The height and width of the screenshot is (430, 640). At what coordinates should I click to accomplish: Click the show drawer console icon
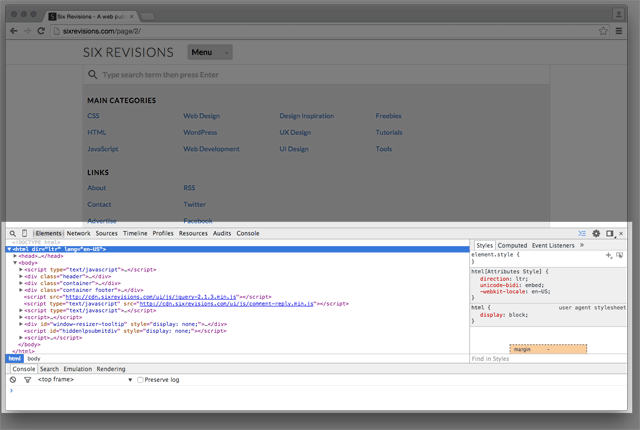click(582, 233)
